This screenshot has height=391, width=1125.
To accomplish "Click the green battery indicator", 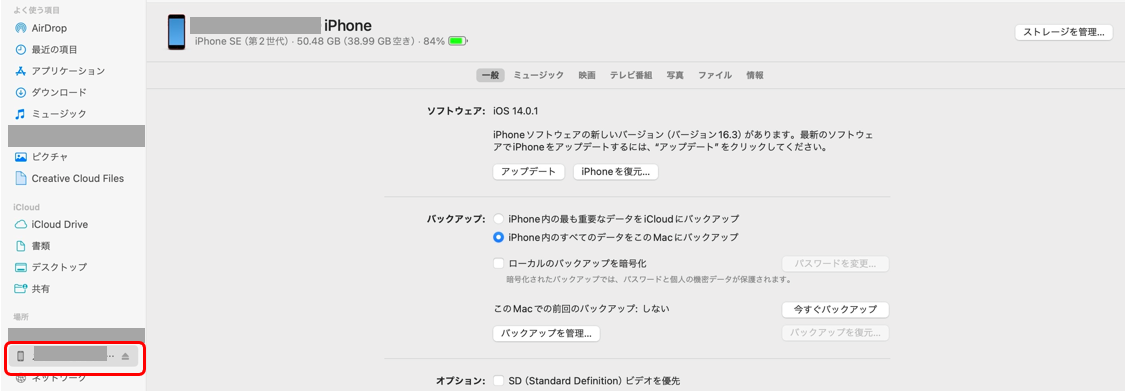I will point(458,41).
